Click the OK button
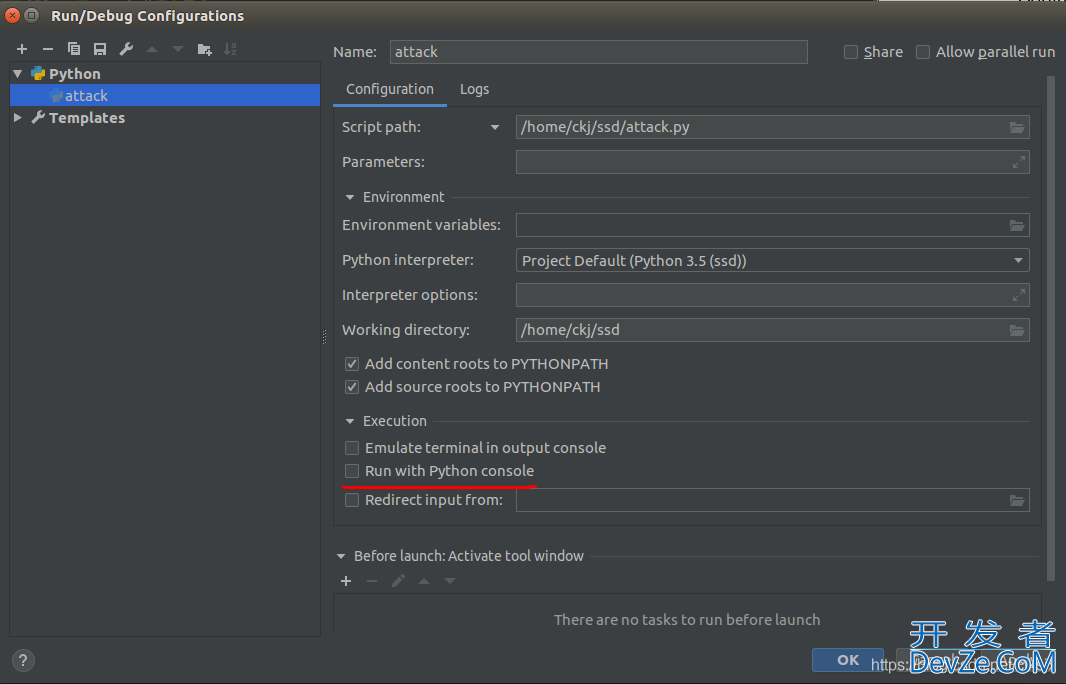The width and height of the screenshot is (1066, 684). [848, 660]
